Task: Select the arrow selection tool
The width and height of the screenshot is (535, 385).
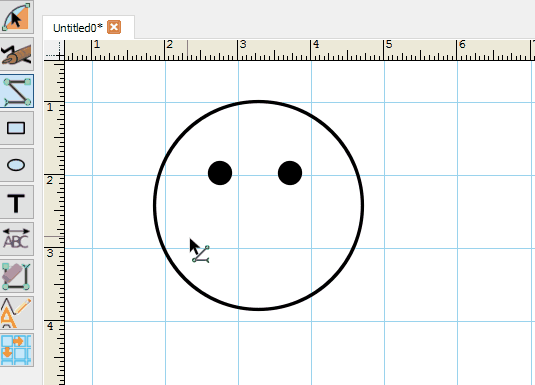Action: point(16,17)
